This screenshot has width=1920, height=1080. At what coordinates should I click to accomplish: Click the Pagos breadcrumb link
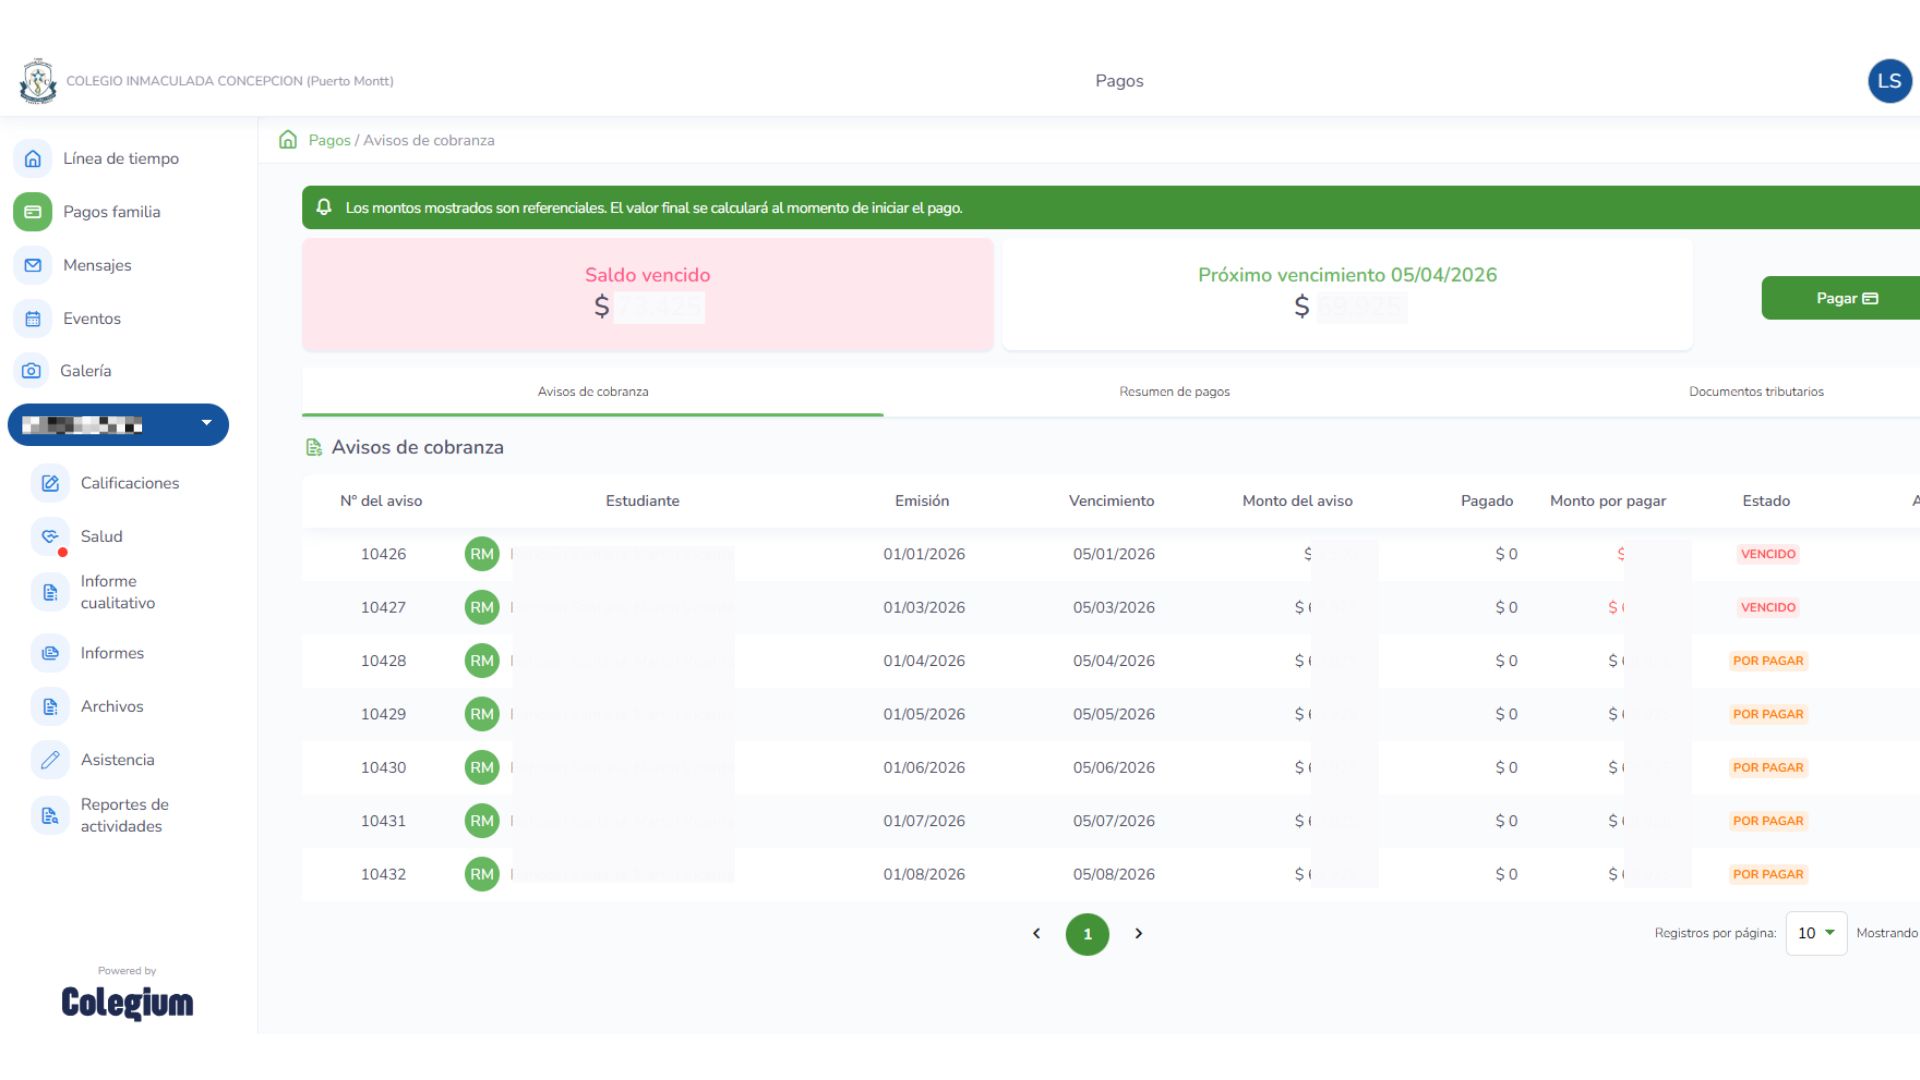coord(329,140)
